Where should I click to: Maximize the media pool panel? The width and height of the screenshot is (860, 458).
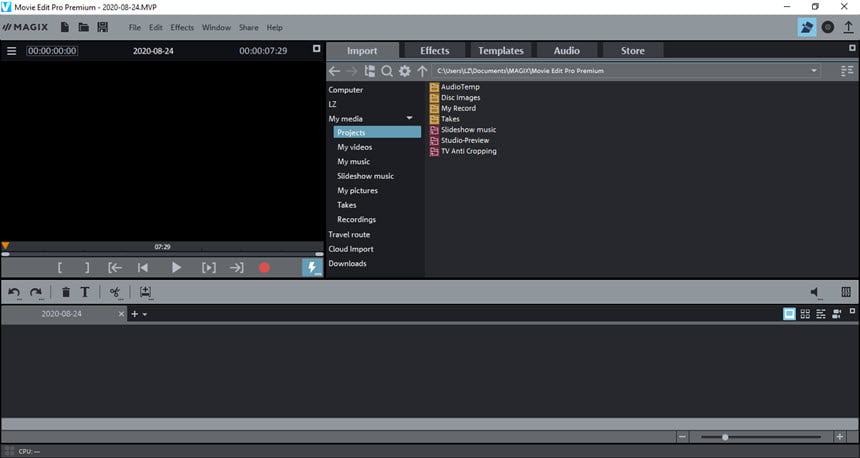click(852, 48)
